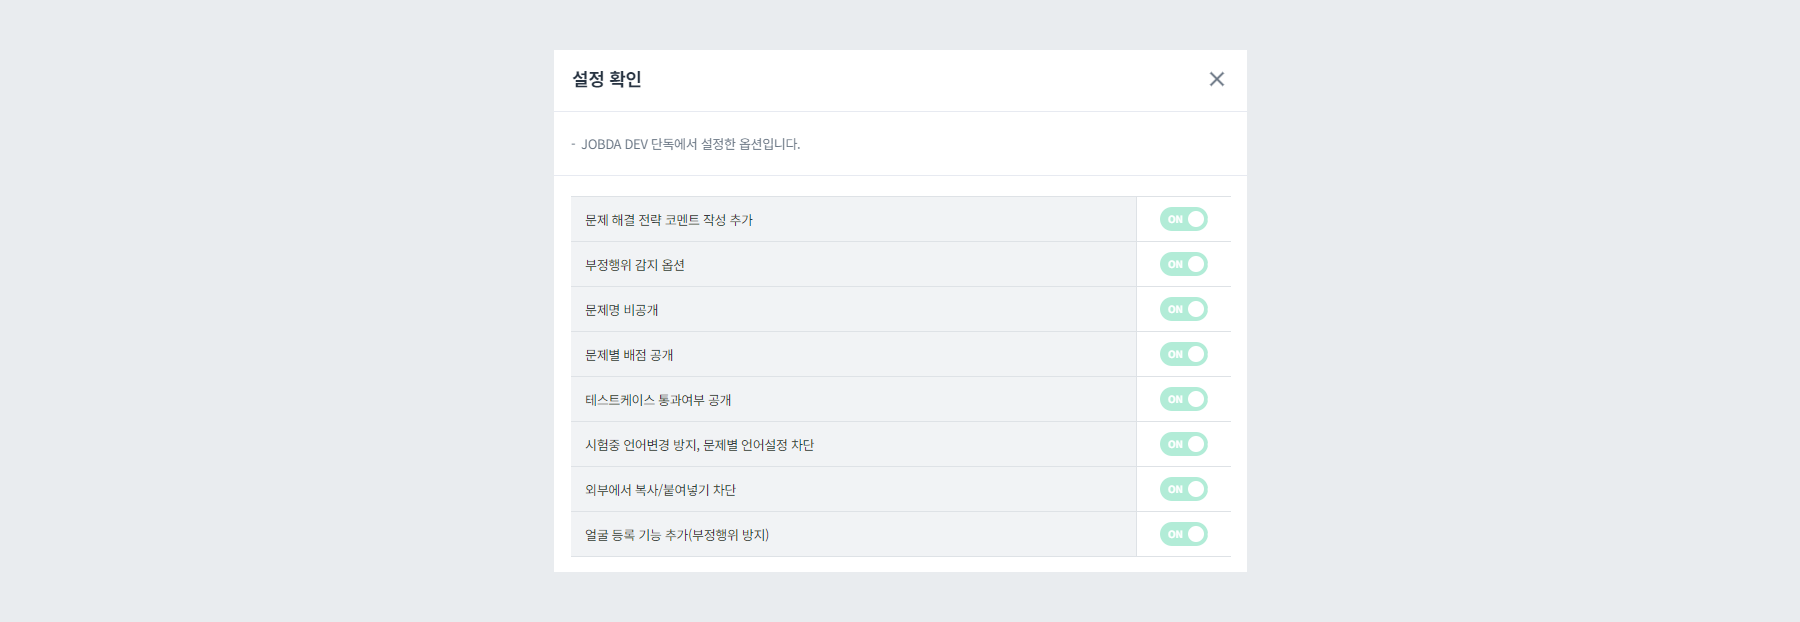Click the 시험중 언어변경 방지 row label
The height and width of the screenshot is (622, 1800).
click(699, 445)
